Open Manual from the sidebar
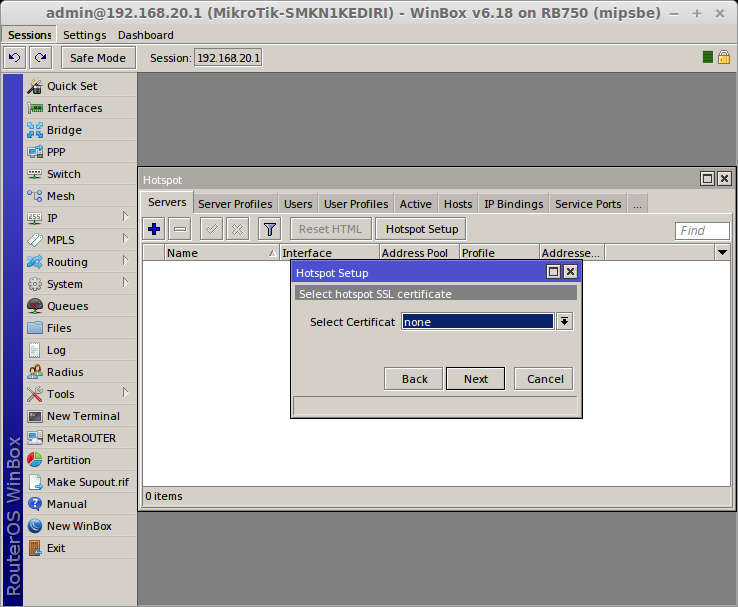Viewport: 738px width, 607px height. [80, 504]
